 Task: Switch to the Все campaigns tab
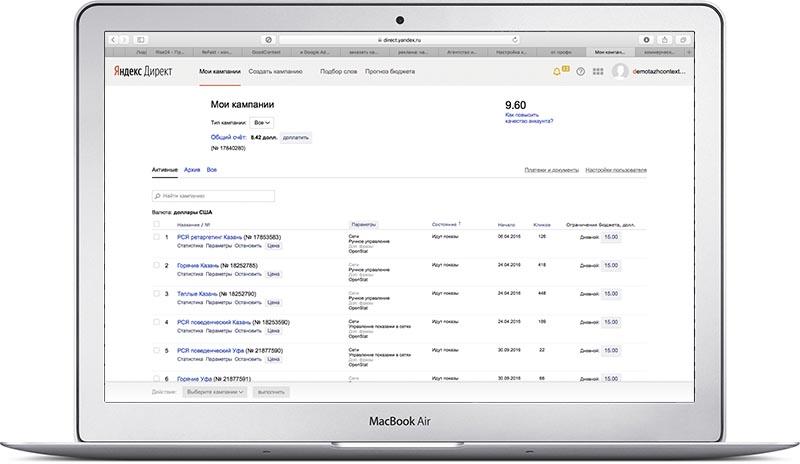click(212, 169)
